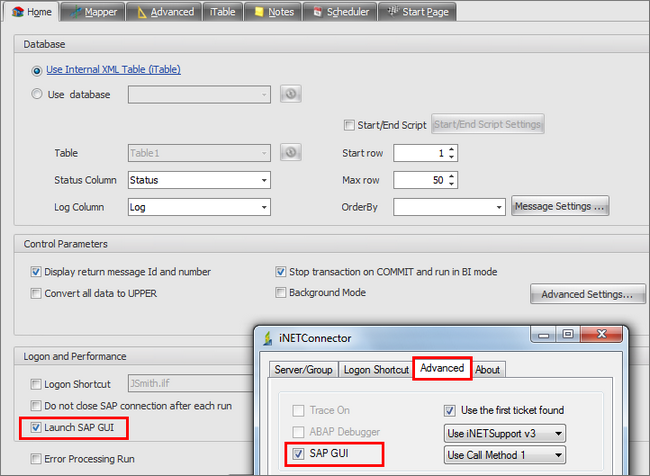Image resolution: width=650 pixels, height=476 pixels.
Task: Enable Convert all data to UPPER
Action: coord(36,294)
